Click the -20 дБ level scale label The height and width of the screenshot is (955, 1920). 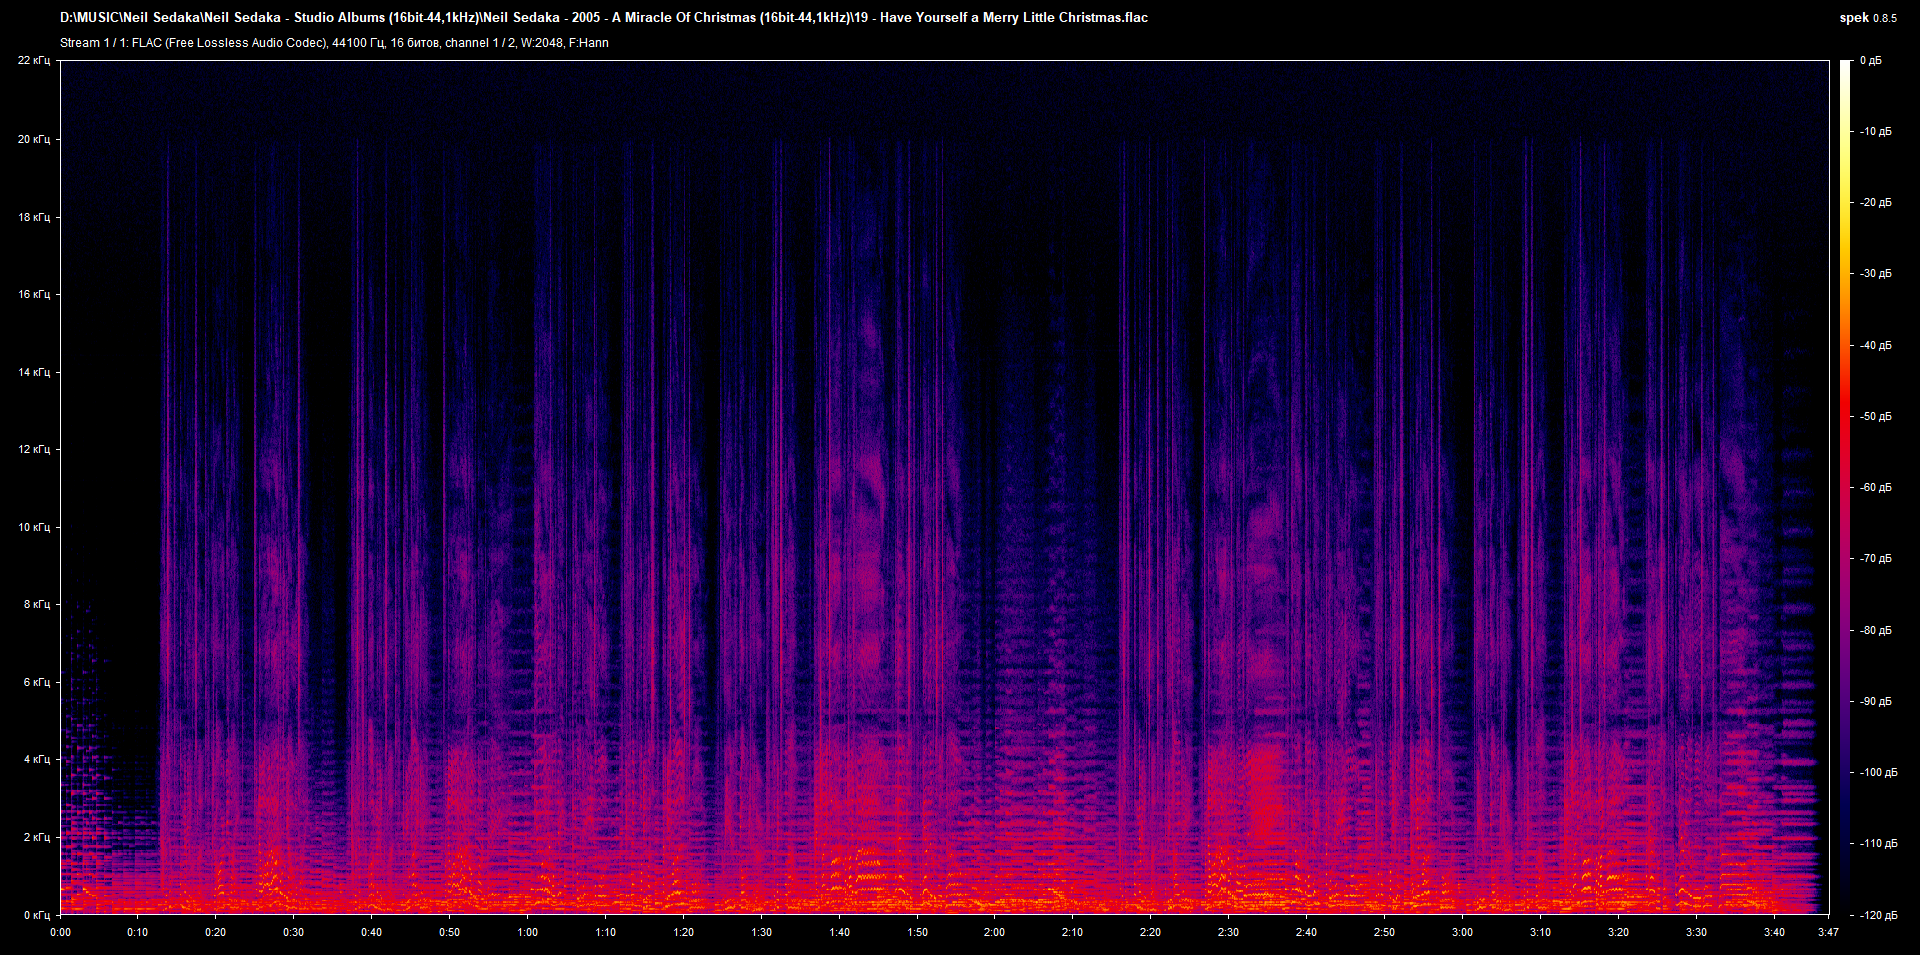click(1875, 203)
